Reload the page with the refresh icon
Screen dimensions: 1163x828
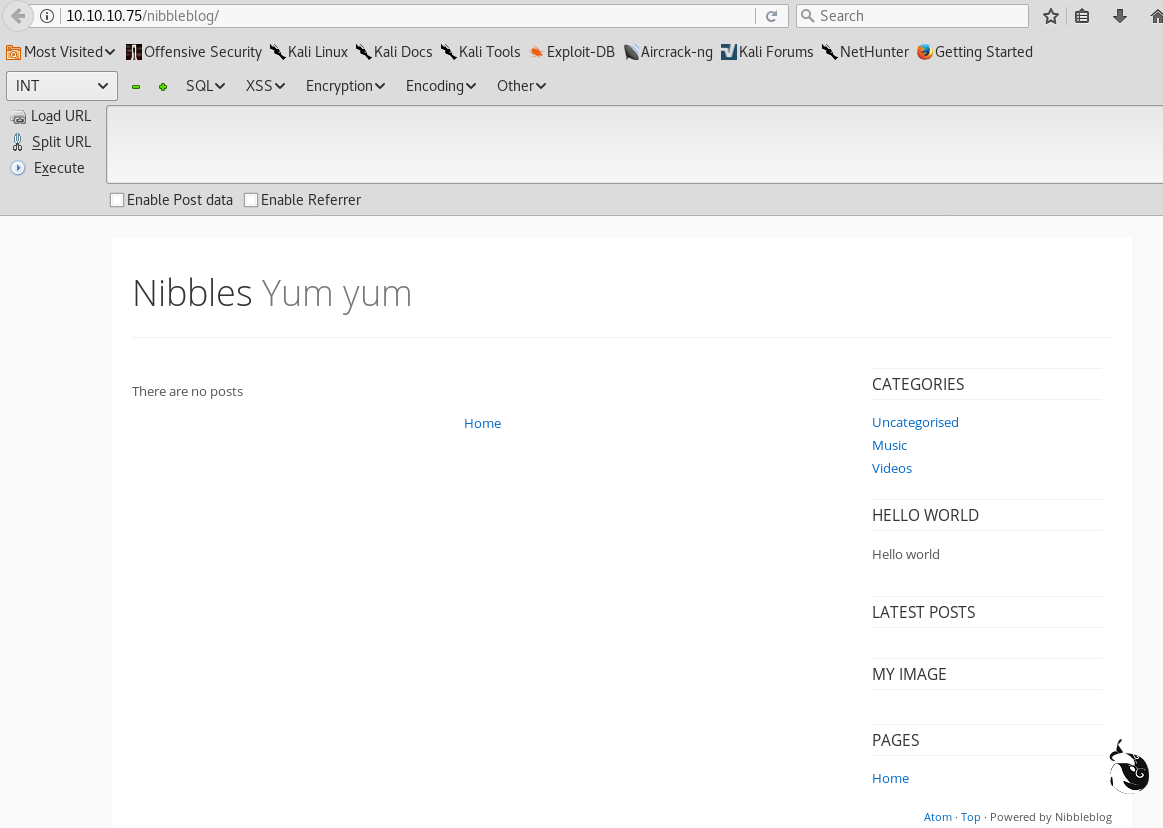[x=771, y=16]
